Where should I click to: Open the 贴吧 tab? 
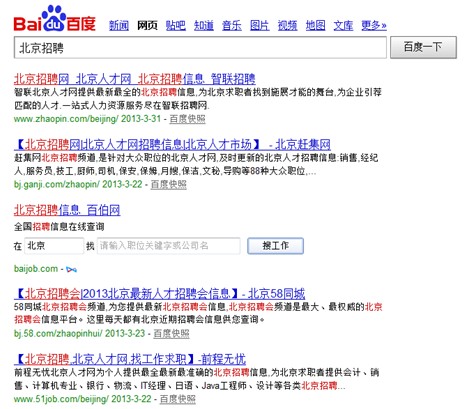click(176, 25)
